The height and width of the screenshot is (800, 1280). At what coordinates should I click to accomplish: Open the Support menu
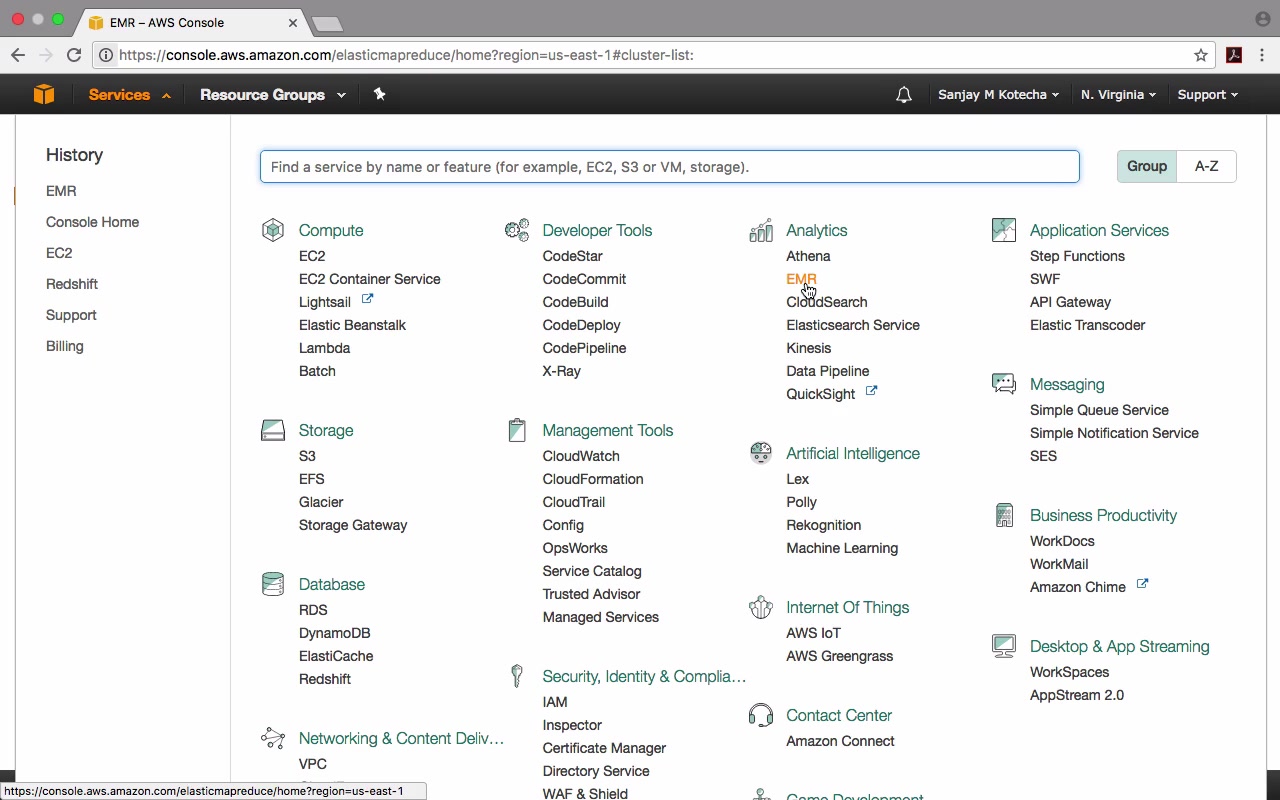[1207, 95]
